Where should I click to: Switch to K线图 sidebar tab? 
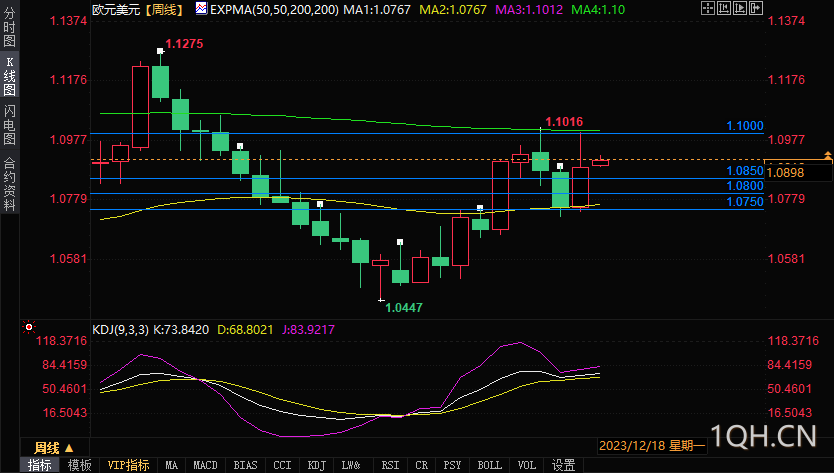(10, 76)
